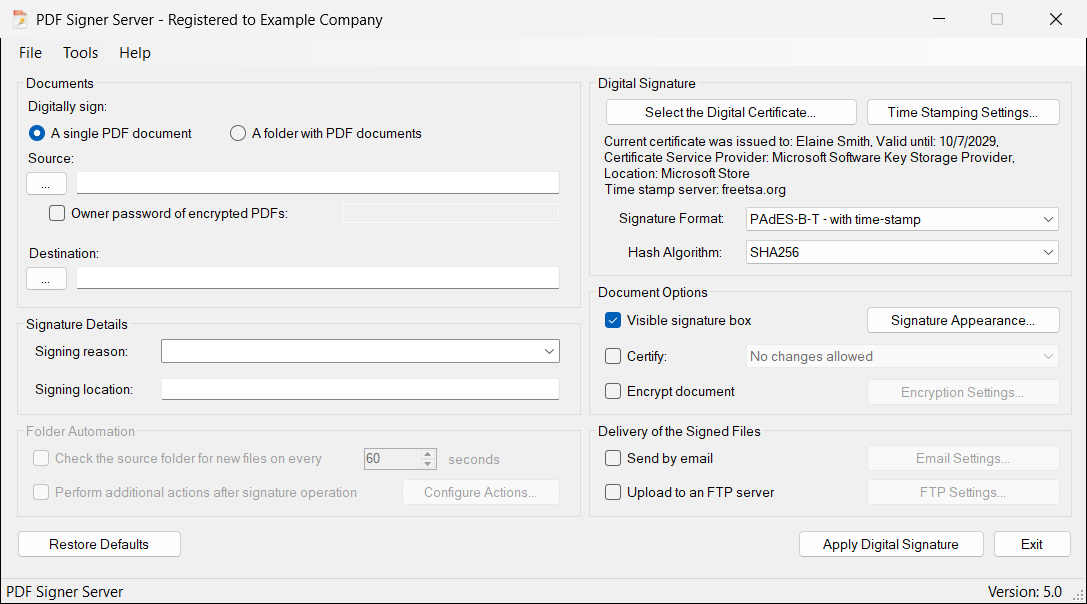Image resolution: width=1087 pixels, height=604 pixels.
Task: Browse for the Source file
Action: click(46, 184)
